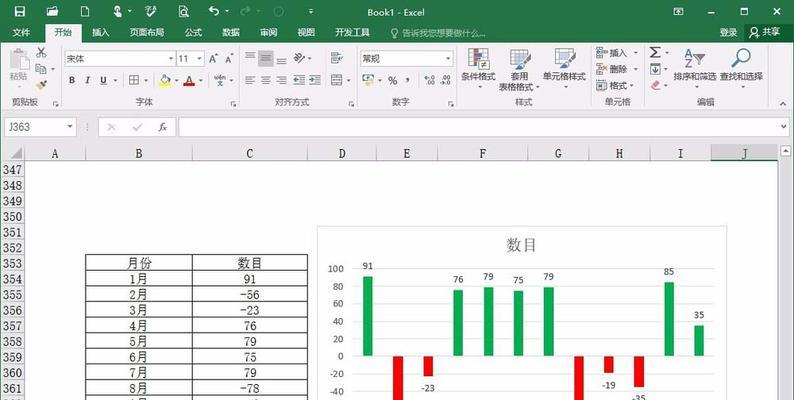This screenshot has height=400, width=794.
Task: Open Cell Styles (单元格样式)
Action: [x=564, y=68]
